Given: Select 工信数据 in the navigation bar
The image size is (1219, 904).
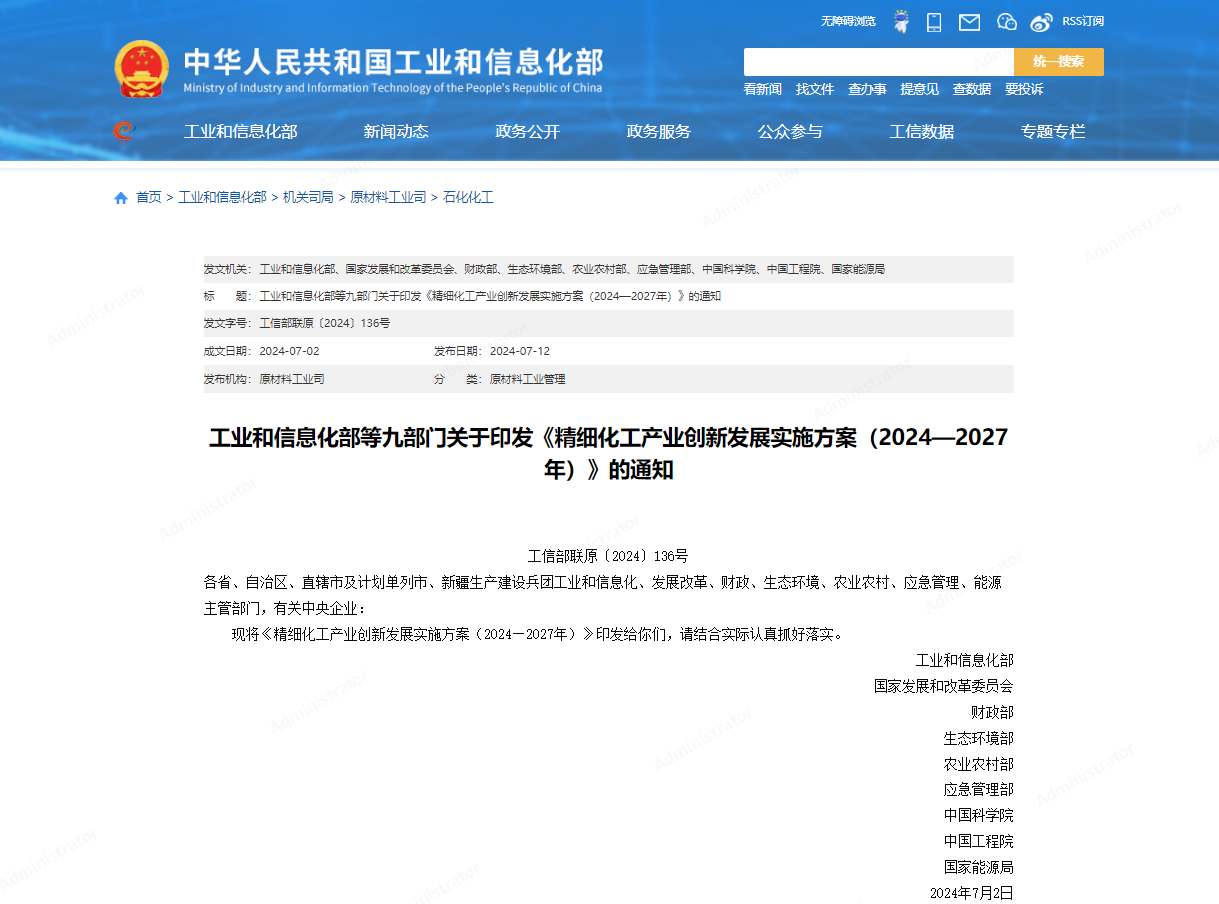Looking at the screenshot, I should point(921,131).
